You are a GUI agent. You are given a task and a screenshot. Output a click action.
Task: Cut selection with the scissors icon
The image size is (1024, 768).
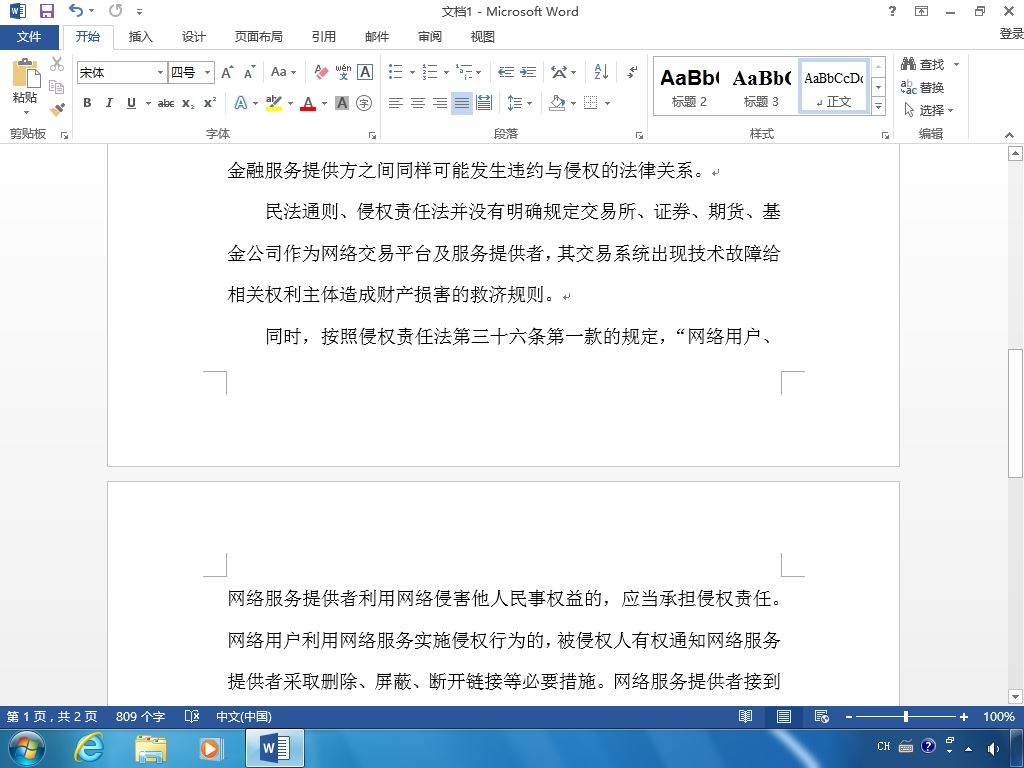tap(57, 63)
